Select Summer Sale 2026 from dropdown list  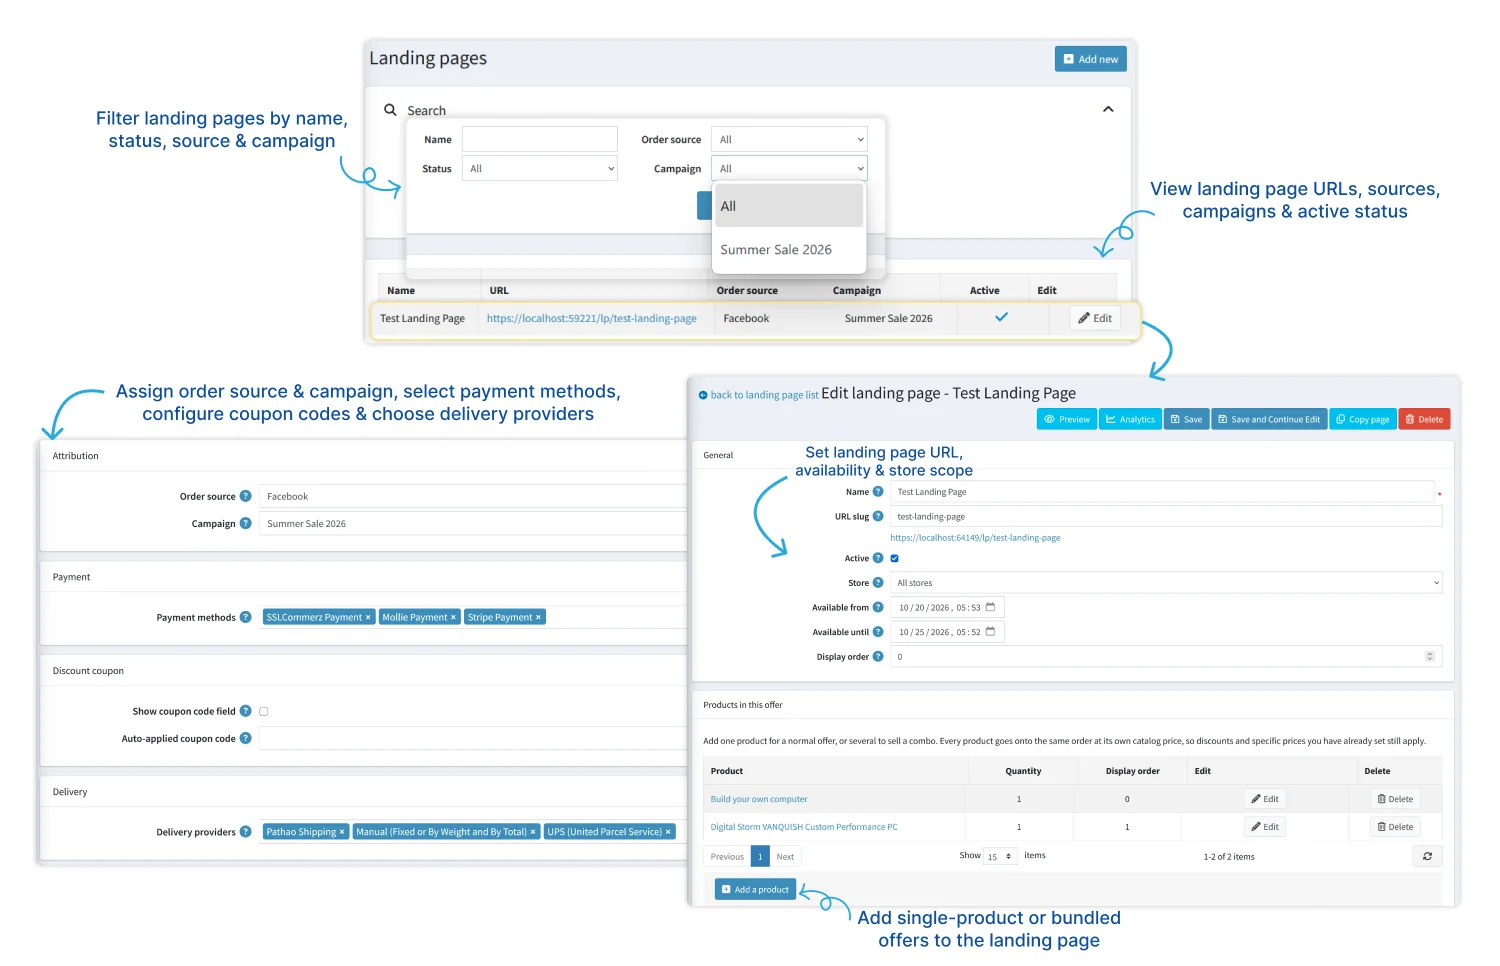(x=789, y=250)
